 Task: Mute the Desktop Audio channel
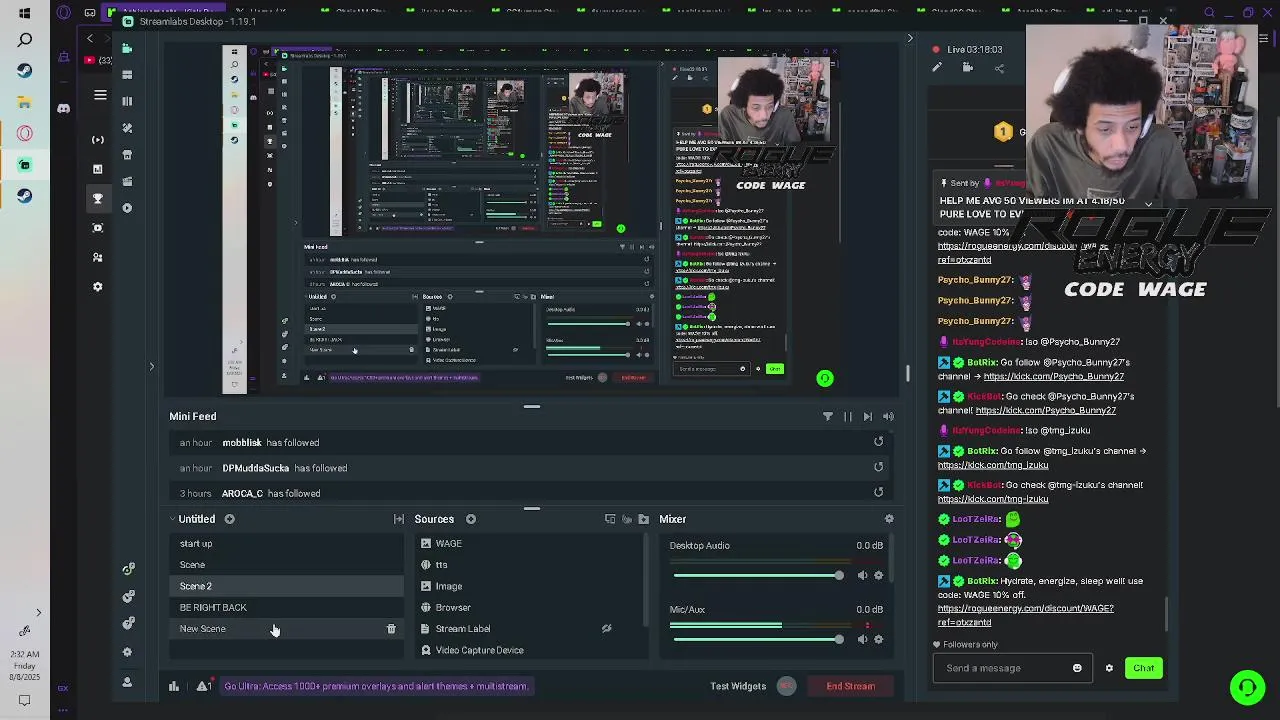[x=862, y=575]
